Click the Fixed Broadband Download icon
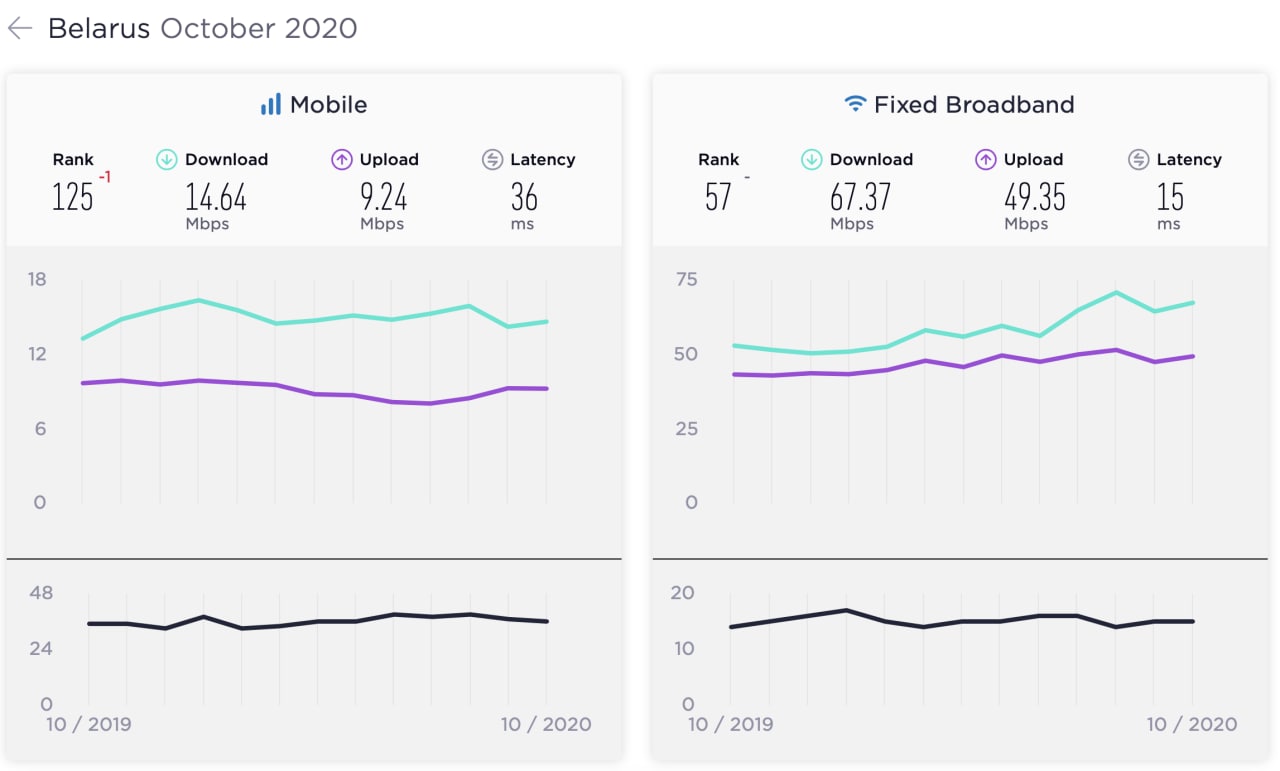 812,160
